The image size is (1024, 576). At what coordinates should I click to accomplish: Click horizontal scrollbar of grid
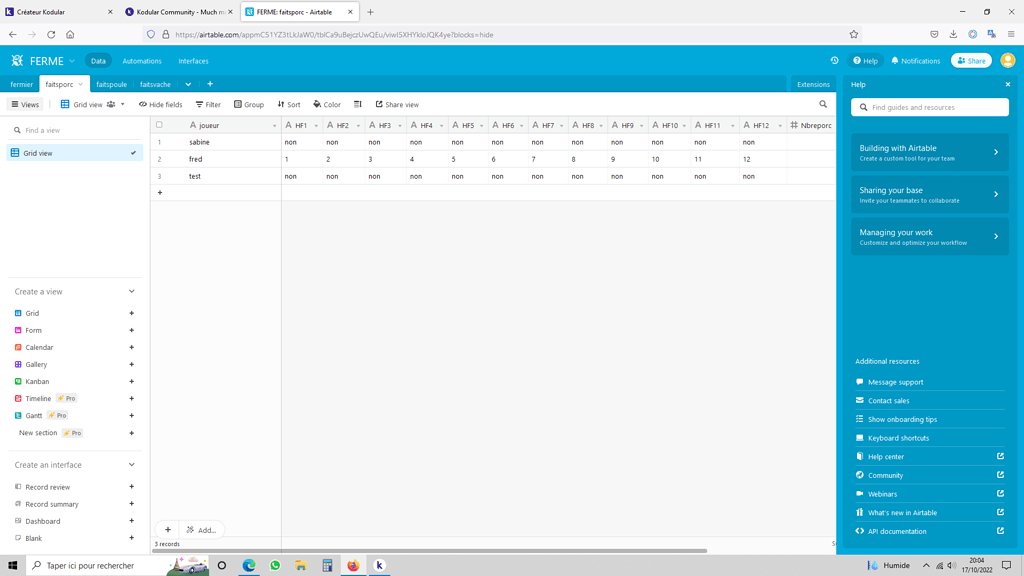pyautogui.click(x=430, y=551)
